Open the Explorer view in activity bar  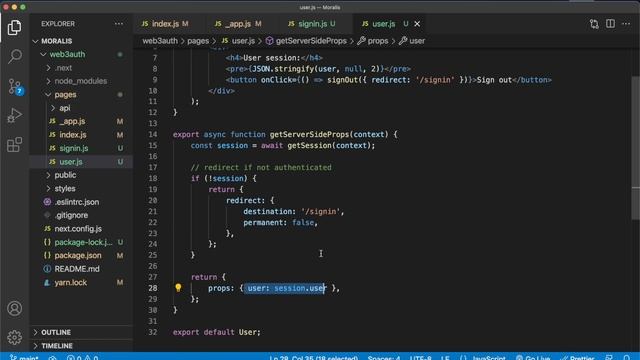tap(15, 28)
